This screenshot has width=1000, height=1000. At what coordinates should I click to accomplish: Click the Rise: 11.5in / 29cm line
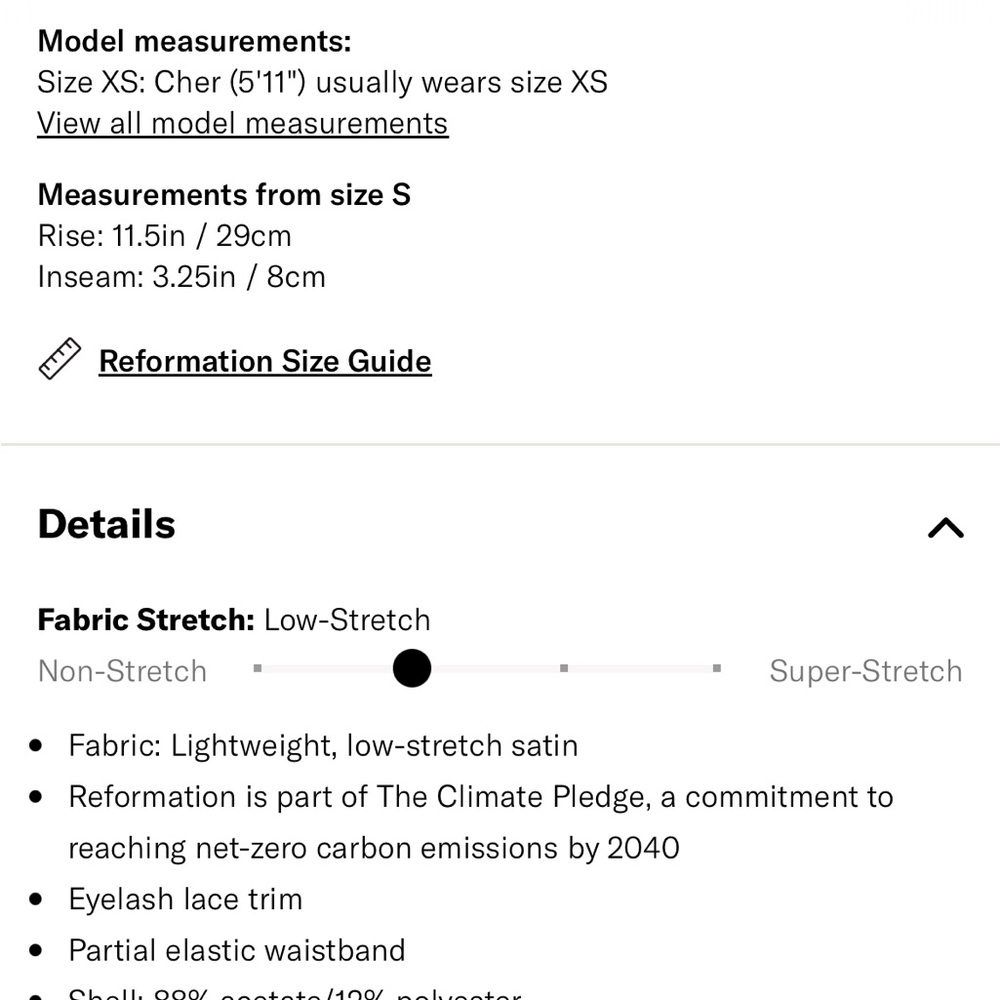point(165,236)
